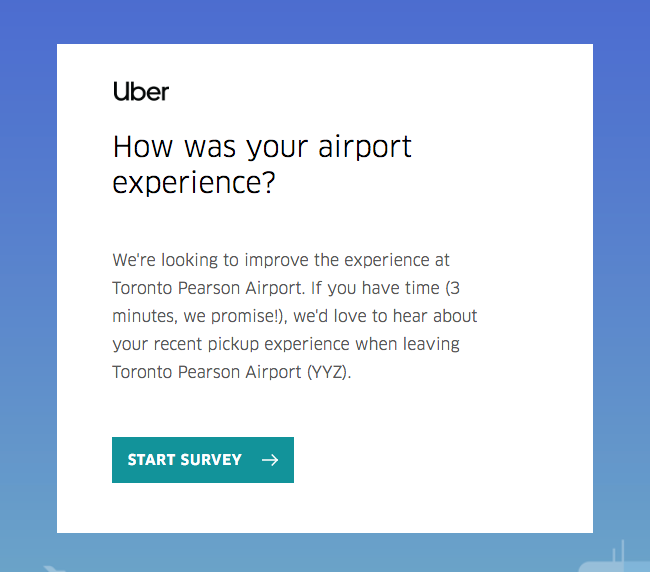Click the "minutes, we promise!)" text

pos(199,316)
